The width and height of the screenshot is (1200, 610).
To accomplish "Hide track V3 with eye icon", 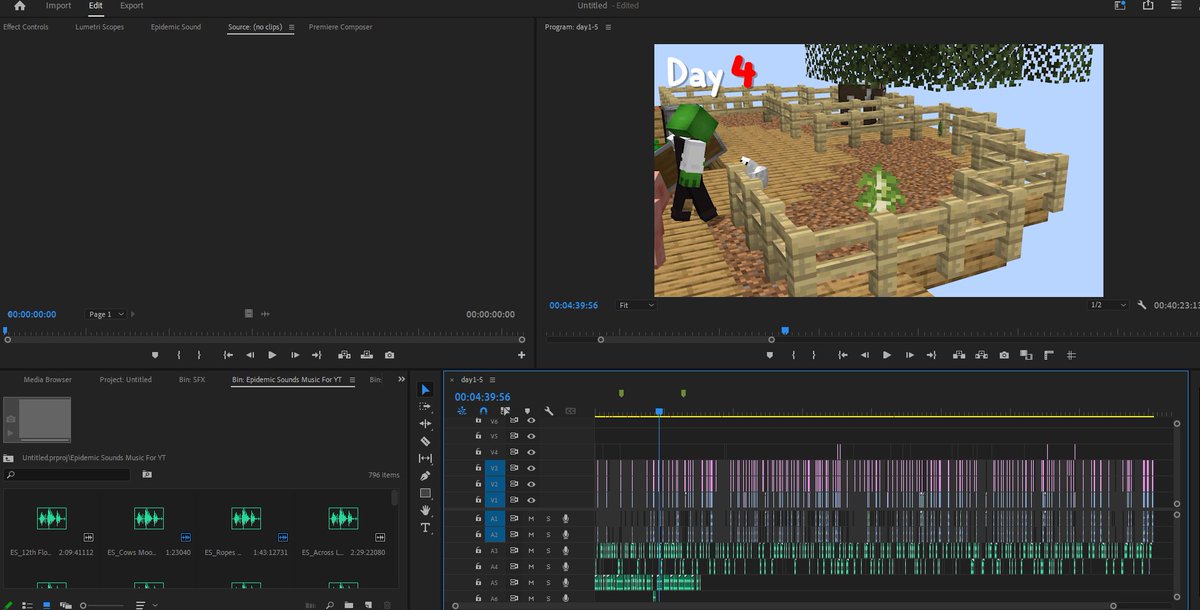I will 531,467.
